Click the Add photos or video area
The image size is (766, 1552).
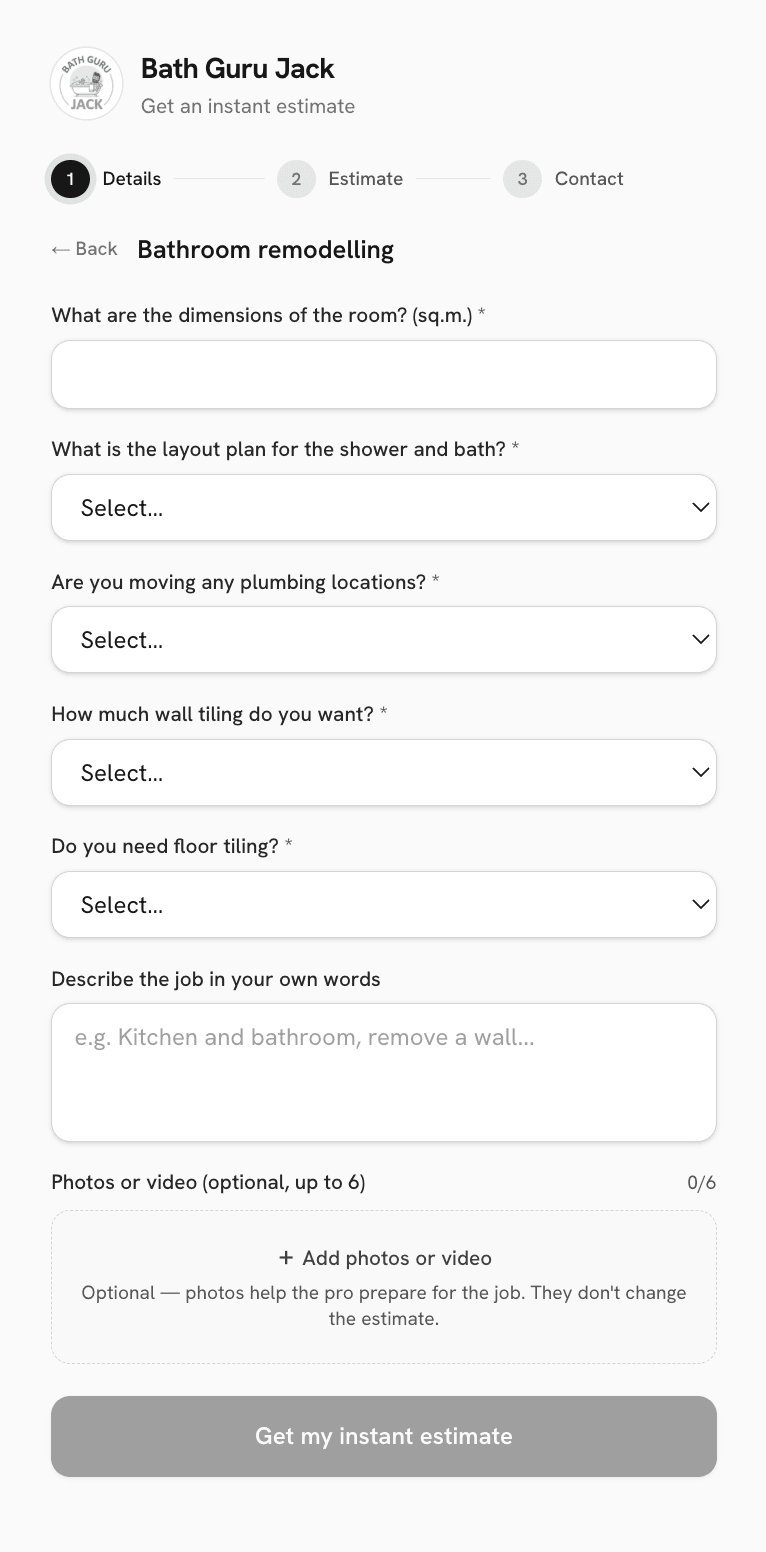click(384, 1287)
